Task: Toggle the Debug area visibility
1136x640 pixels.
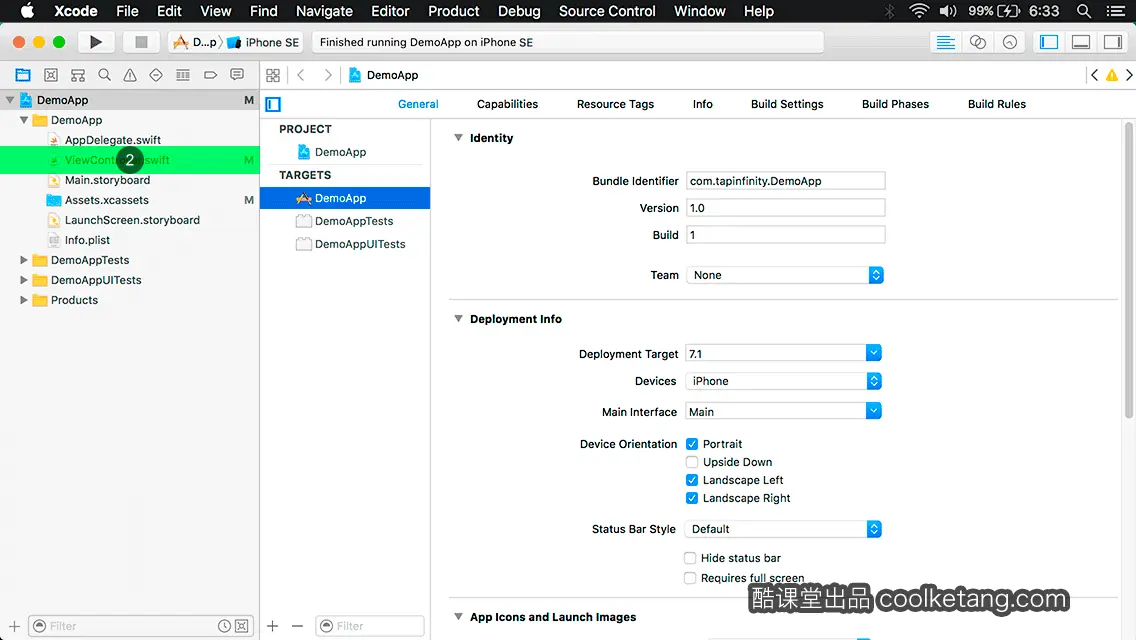Action: pyautogui.click(x=1080, y=42)
